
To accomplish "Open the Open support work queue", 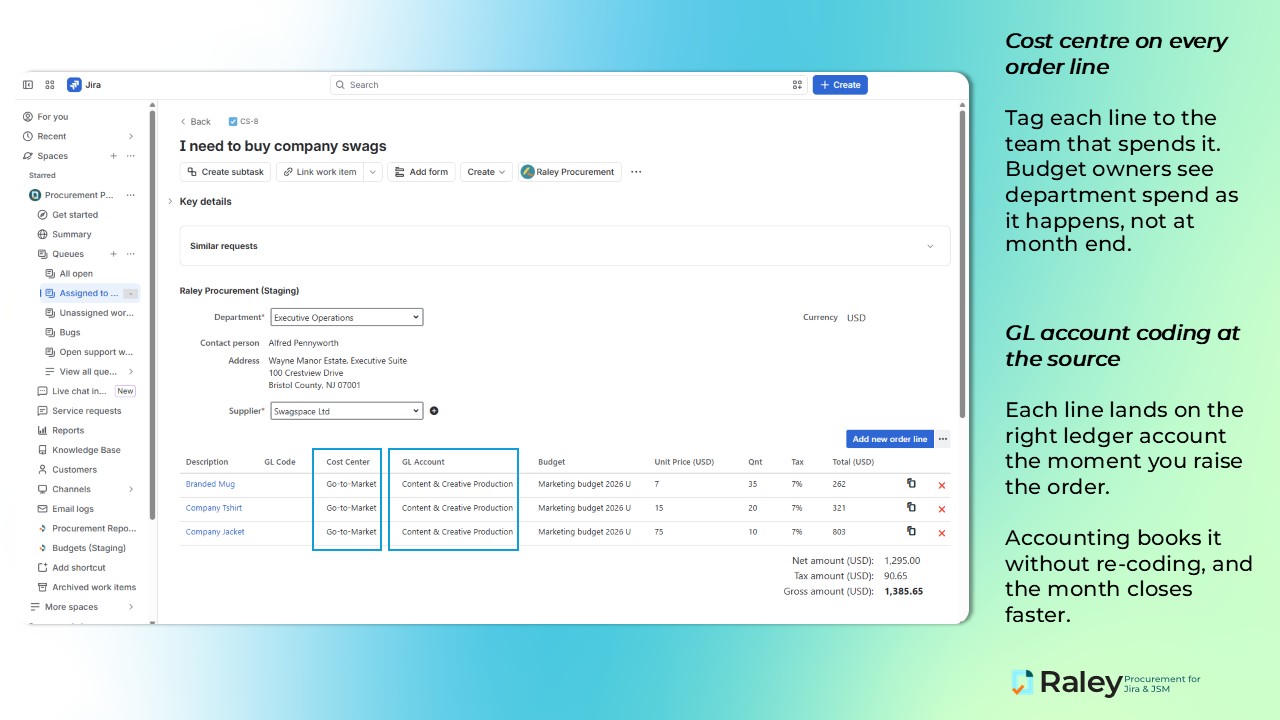I will pos(96,352).
